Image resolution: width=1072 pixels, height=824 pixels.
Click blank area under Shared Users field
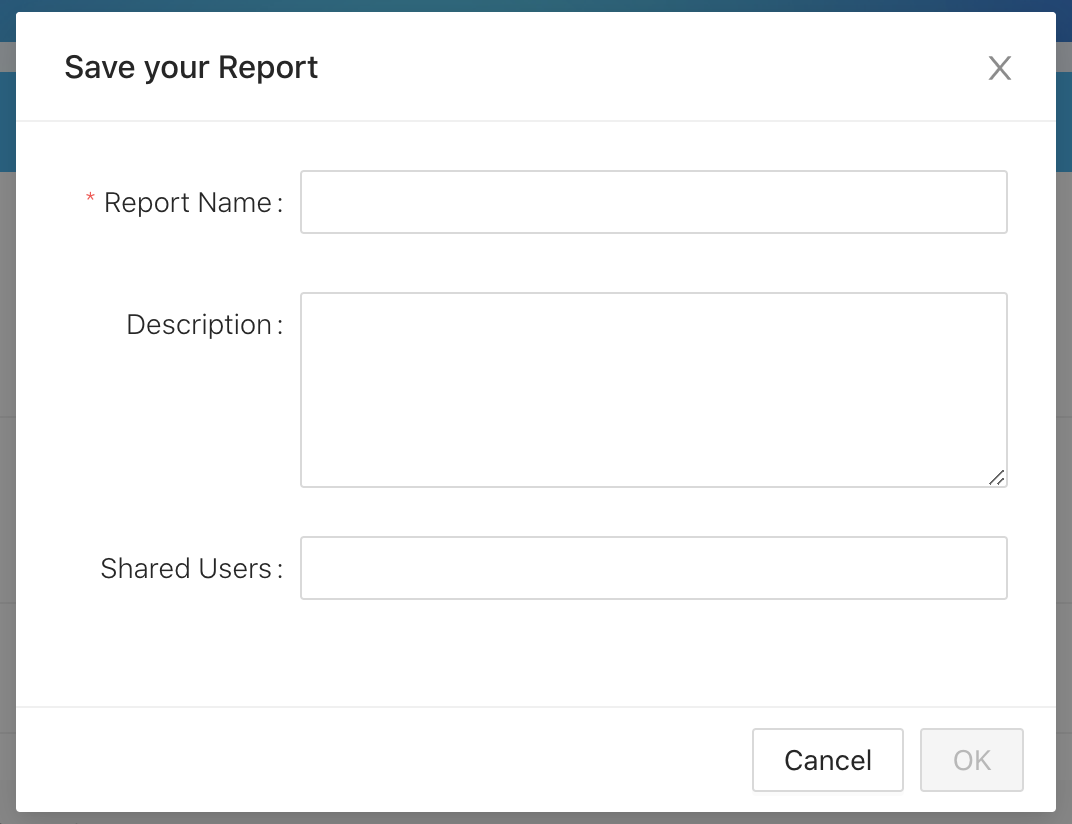click(653, 652)
